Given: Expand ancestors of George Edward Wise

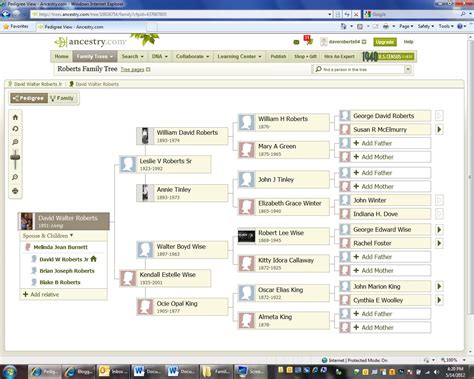Looking at the screenshot, I should click(x=439, y=229).
